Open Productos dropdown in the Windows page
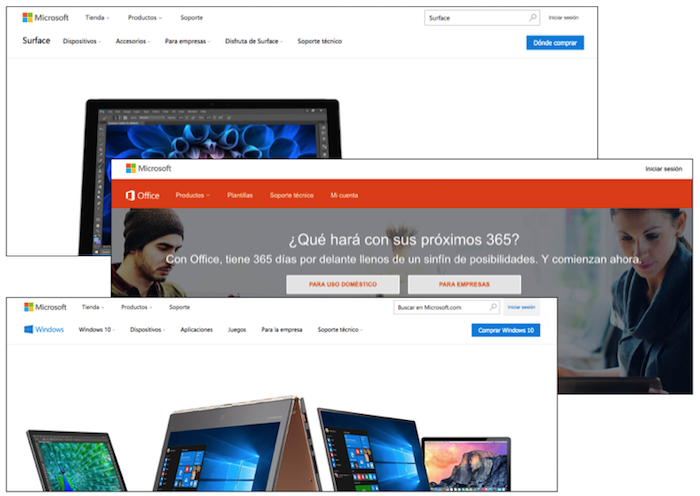This screenshot has height=496, width=700. coord(137,307)
